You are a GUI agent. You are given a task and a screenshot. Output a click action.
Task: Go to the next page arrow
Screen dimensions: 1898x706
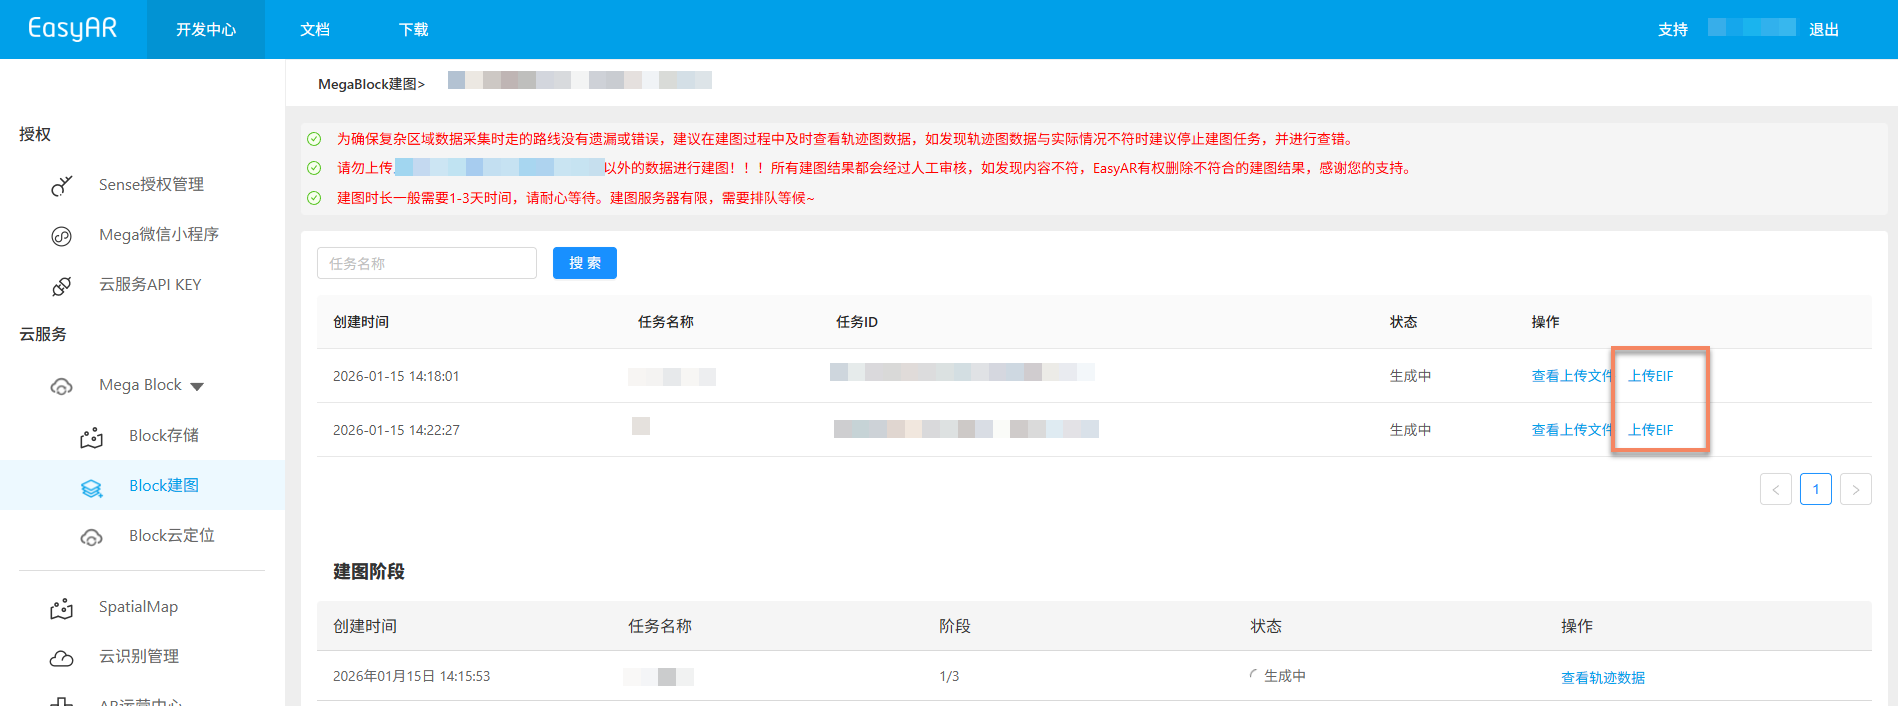(1855, 489)
